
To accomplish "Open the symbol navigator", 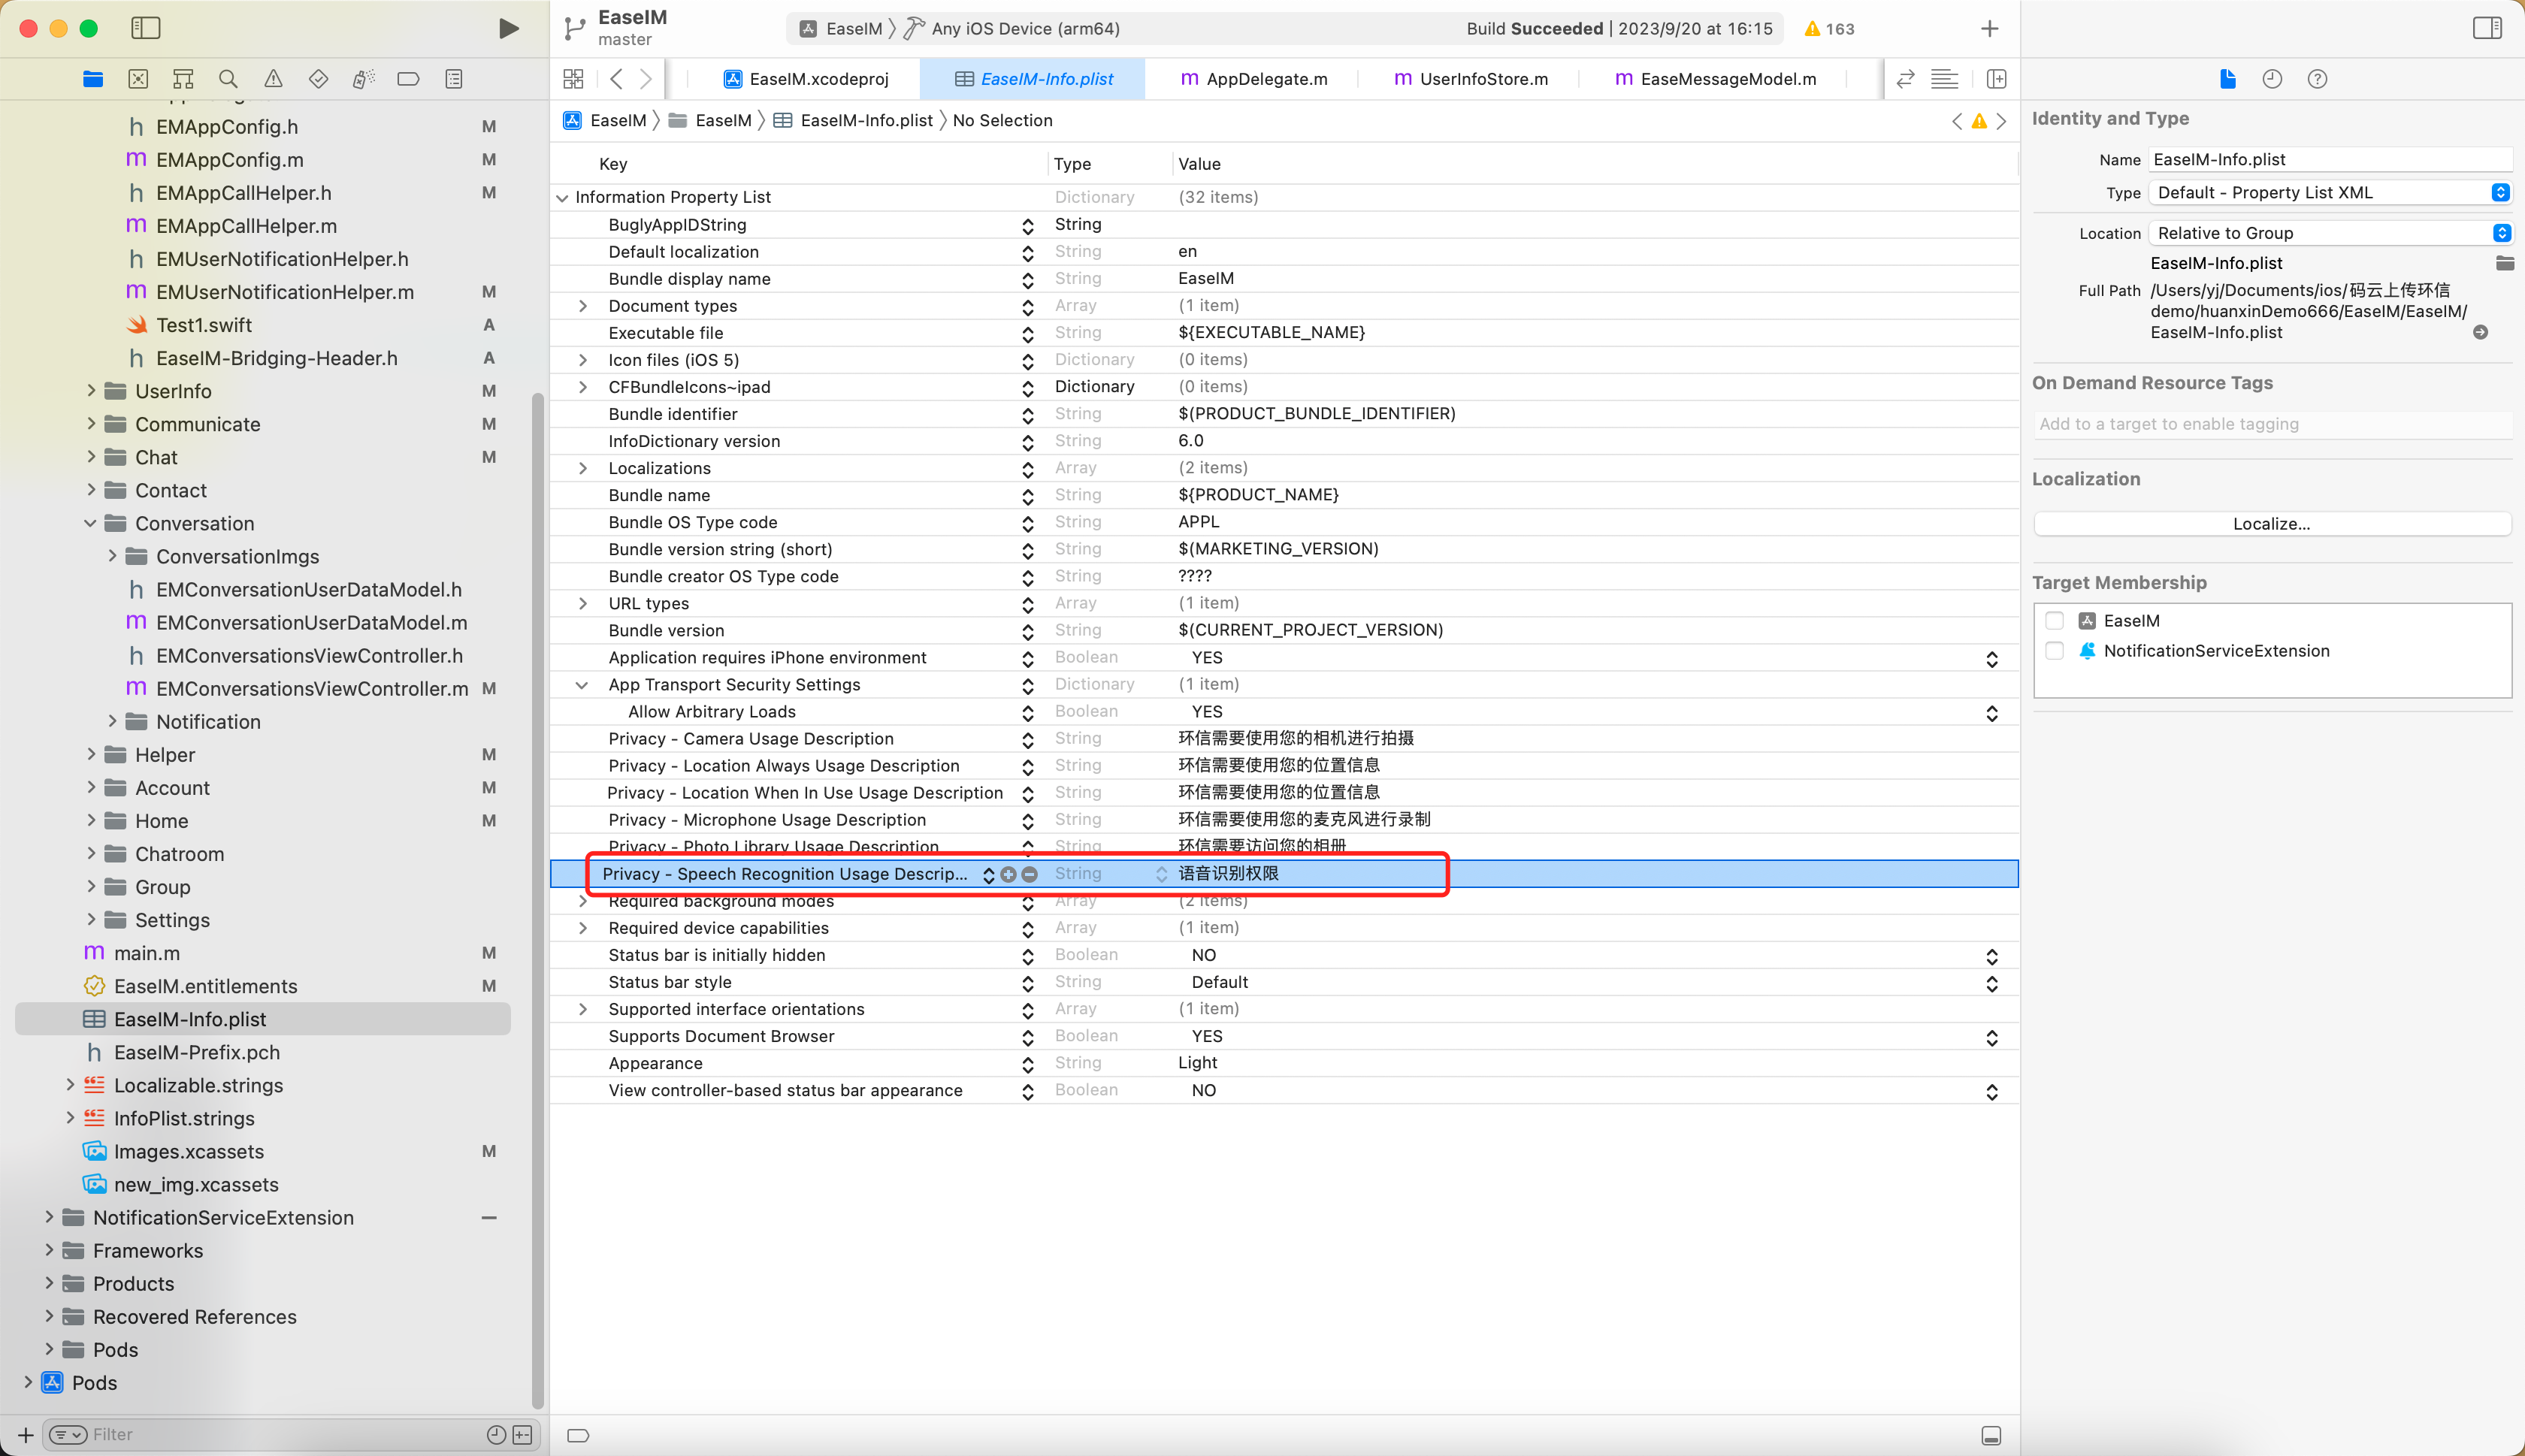I will pyautogui.click(x=183, y=79).
